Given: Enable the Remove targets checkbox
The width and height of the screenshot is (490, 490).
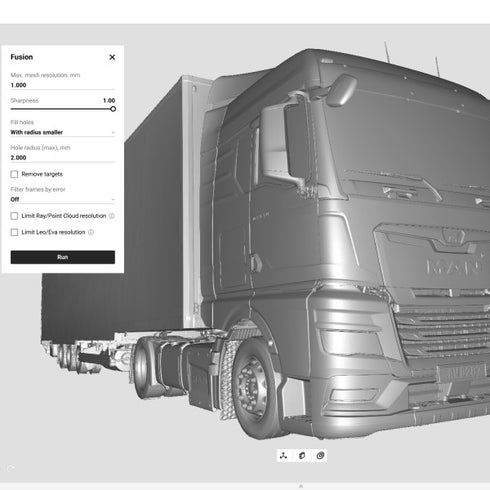Looking at the screenshot, I should point(14,174).
